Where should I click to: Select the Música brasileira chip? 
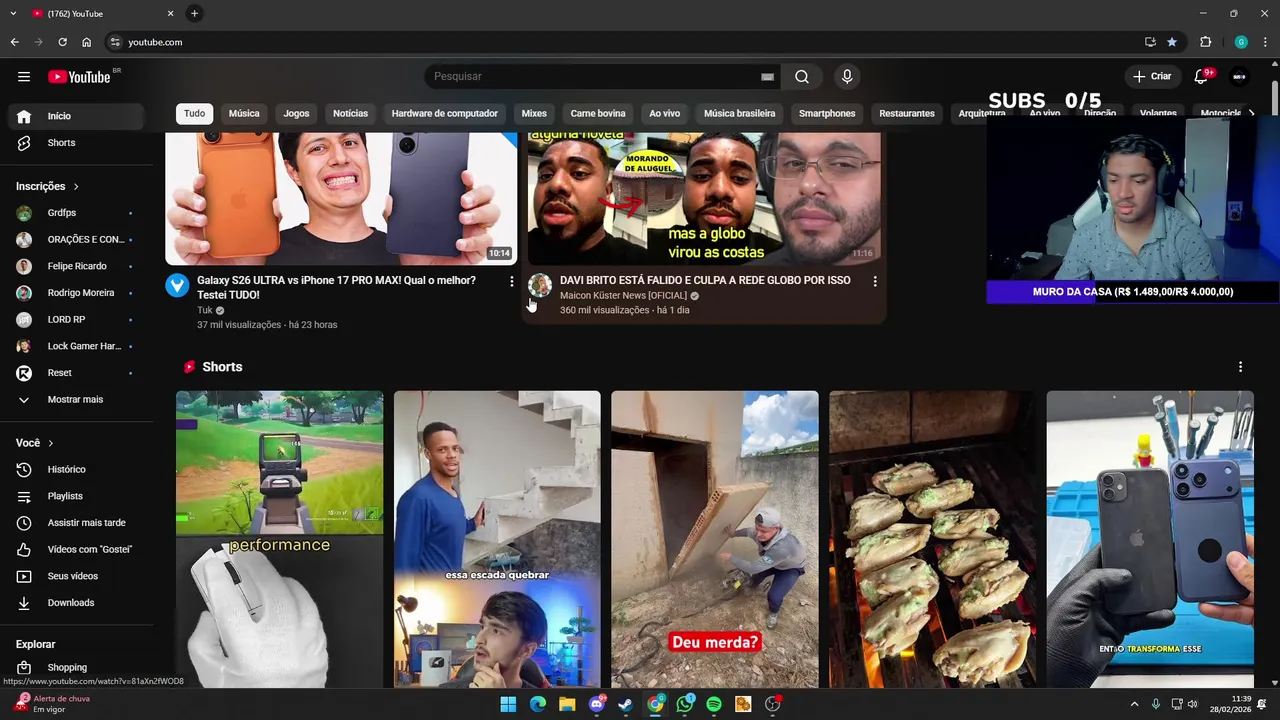click(739, 113)
